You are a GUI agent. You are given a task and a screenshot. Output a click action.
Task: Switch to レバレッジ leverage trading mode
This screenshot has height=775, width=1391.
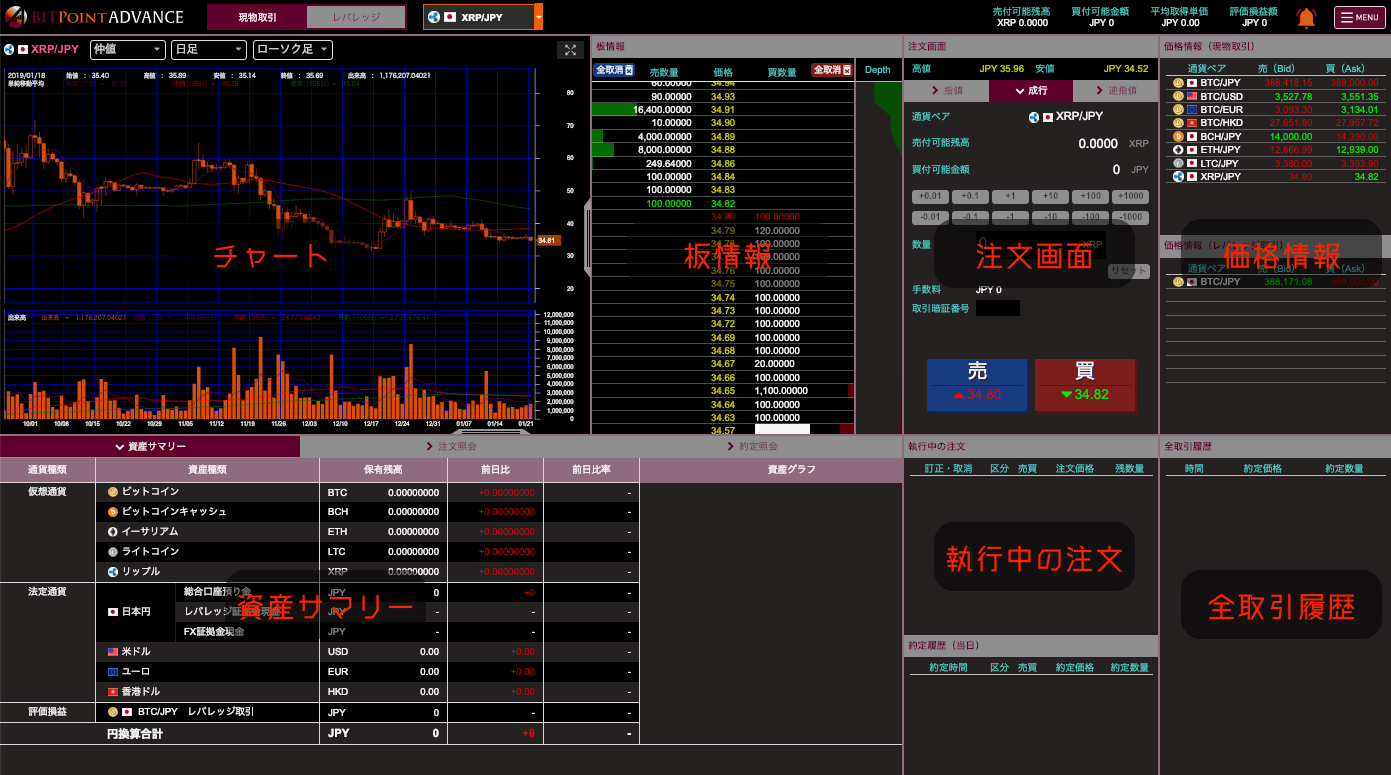pos(356,17)
